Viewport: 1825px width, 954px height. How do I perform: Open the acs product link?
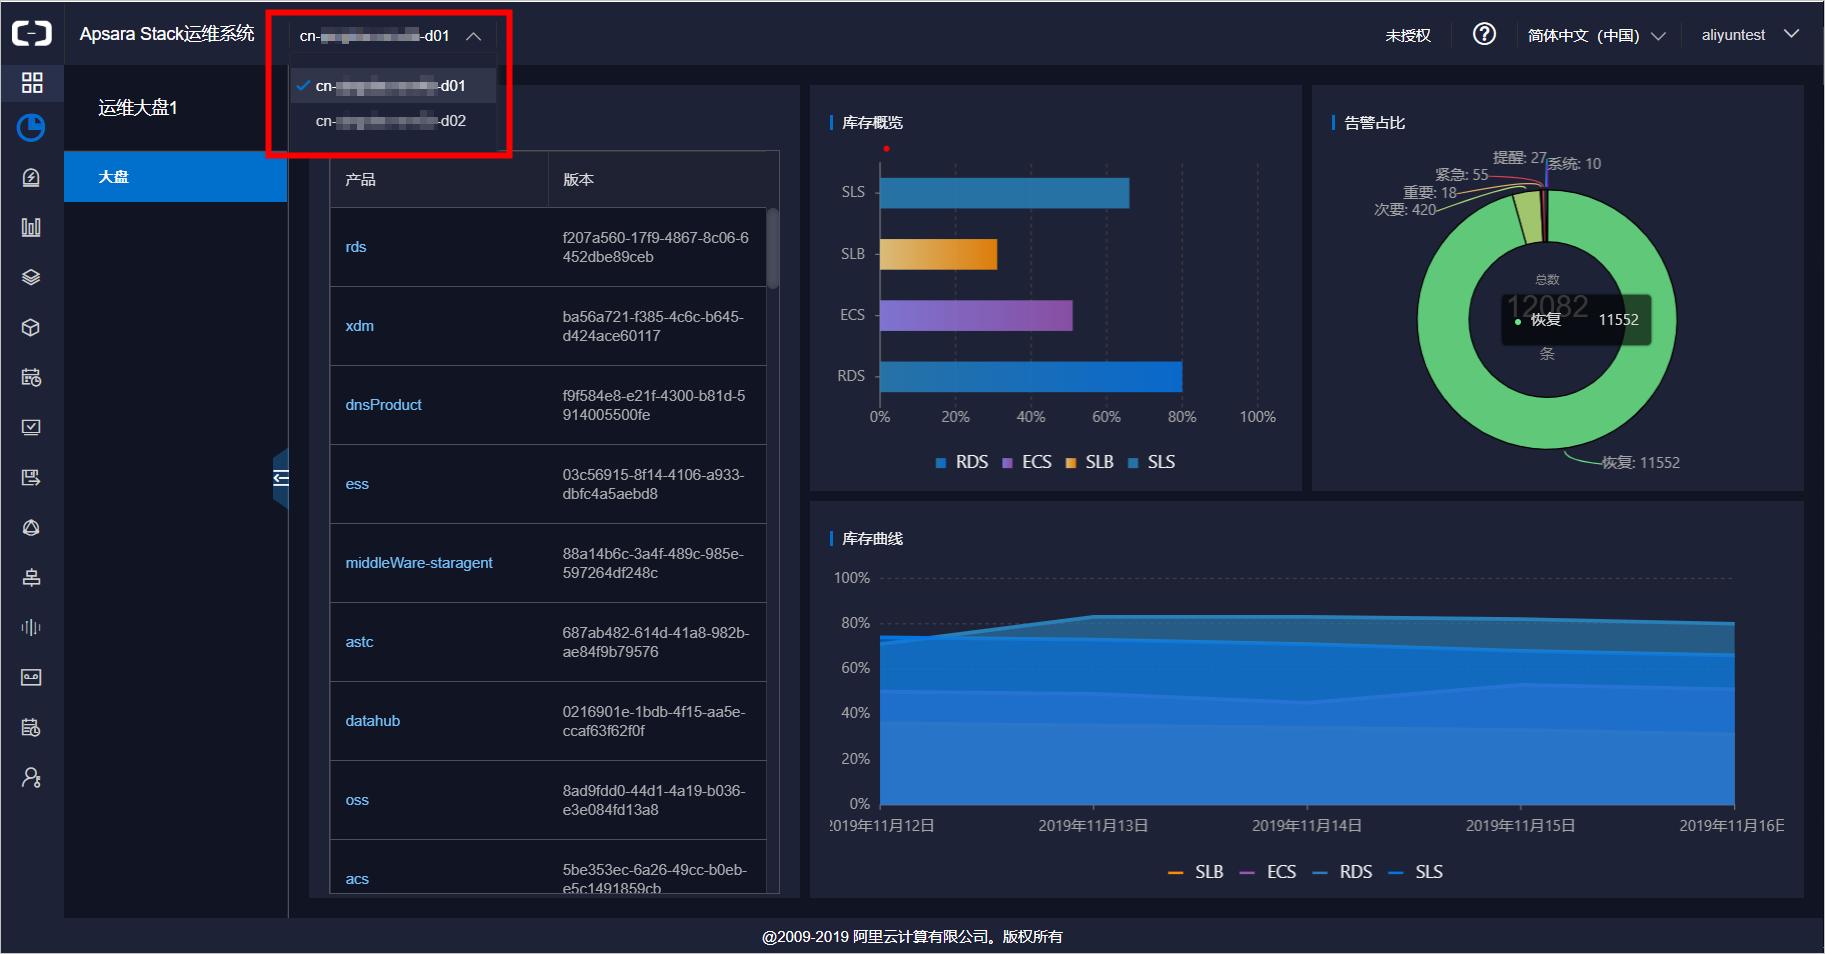point(357,879)
